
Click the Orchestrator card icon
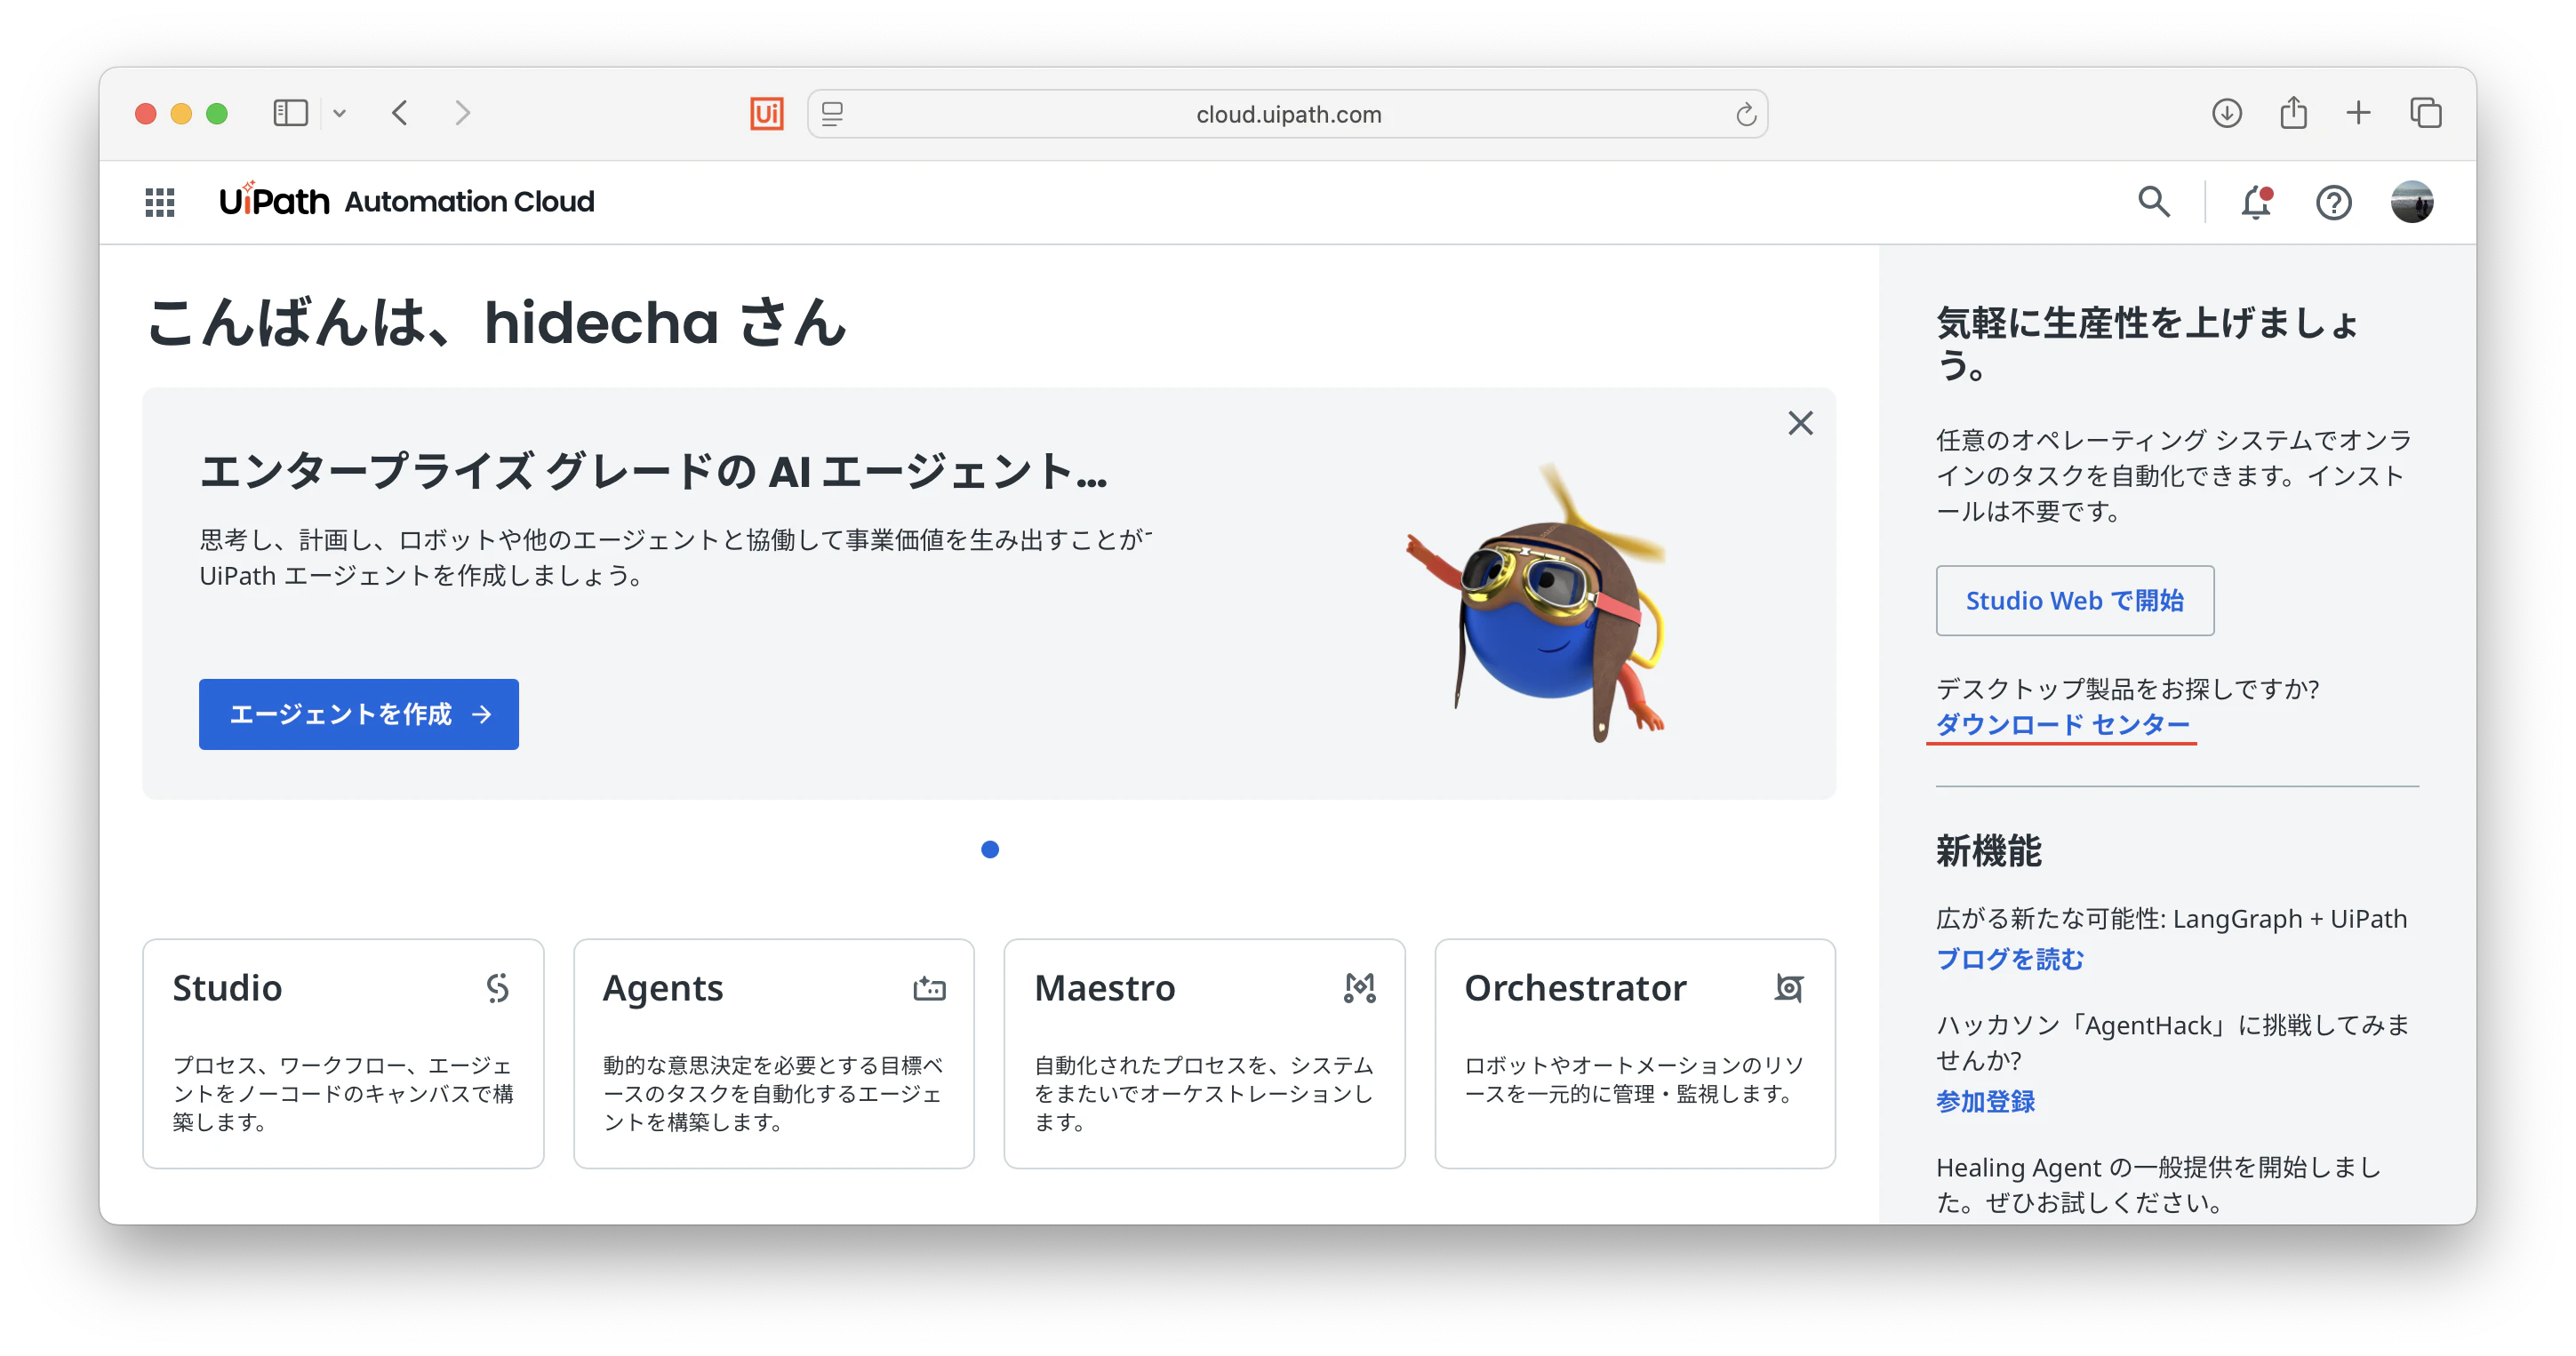pos(1789,988)
